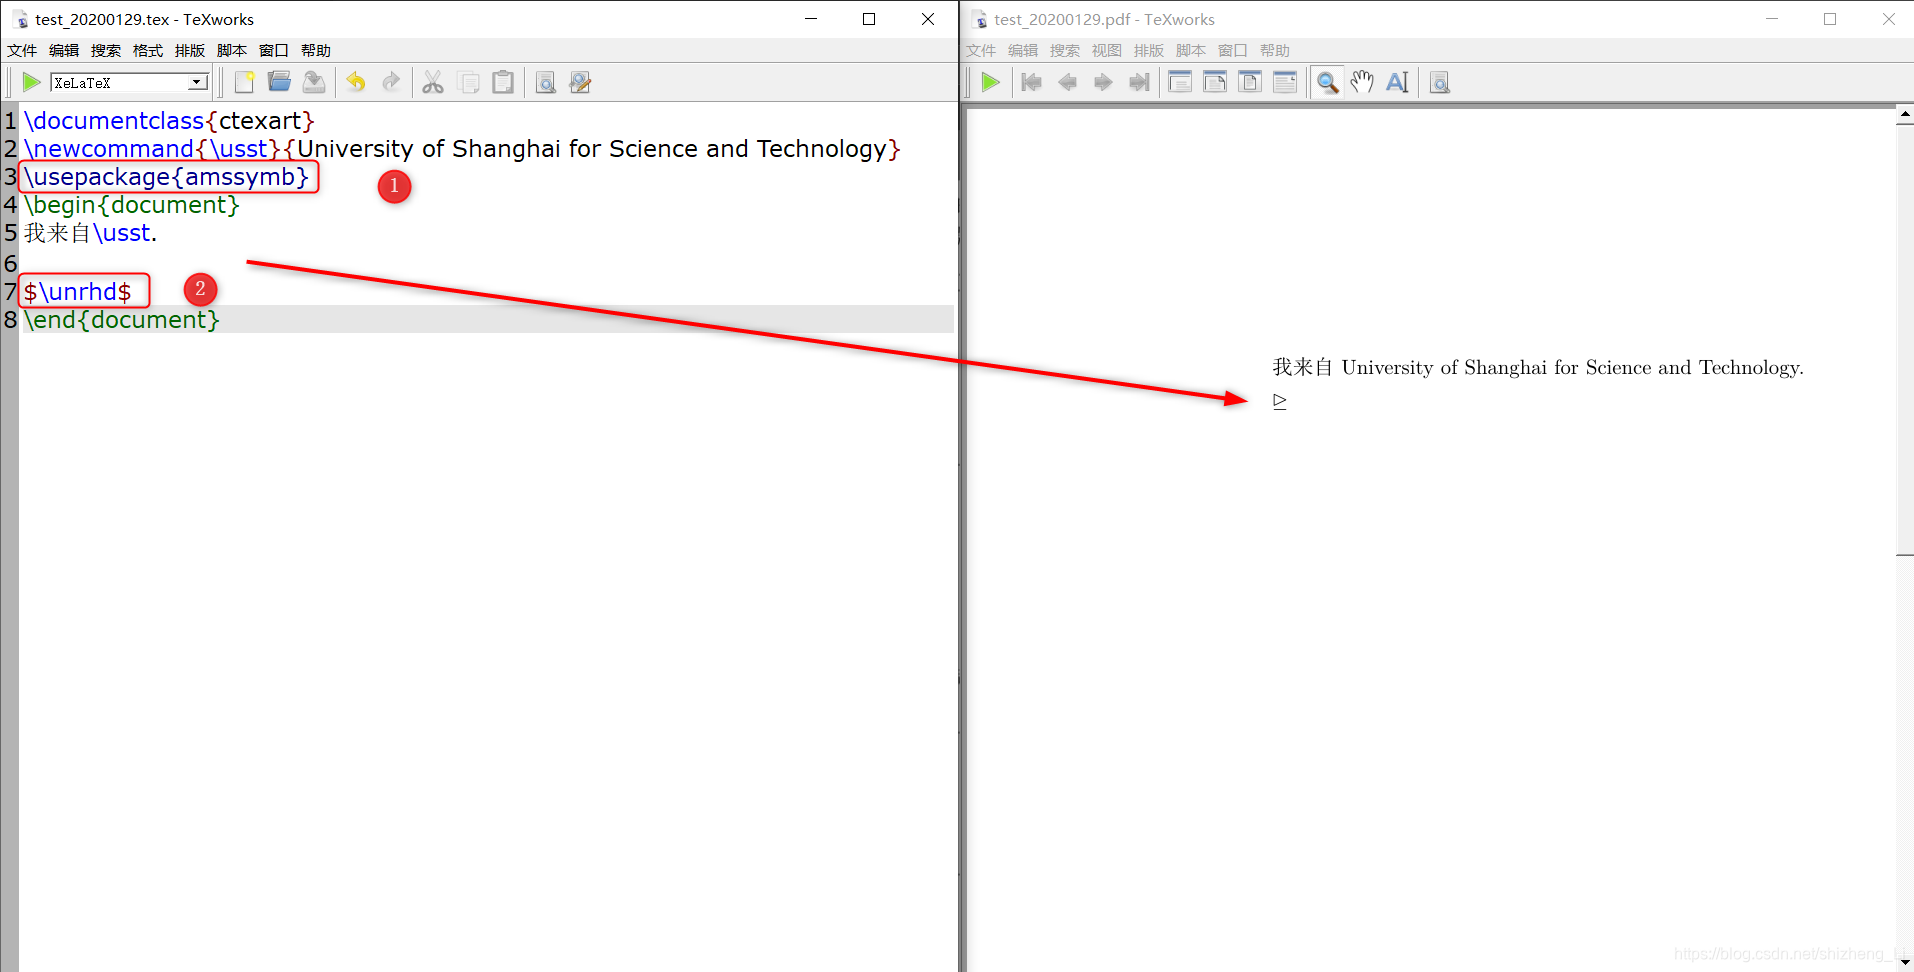Create a new document in editor
This screenshot has width=1914, height=972.
click(x=244, y=82)
